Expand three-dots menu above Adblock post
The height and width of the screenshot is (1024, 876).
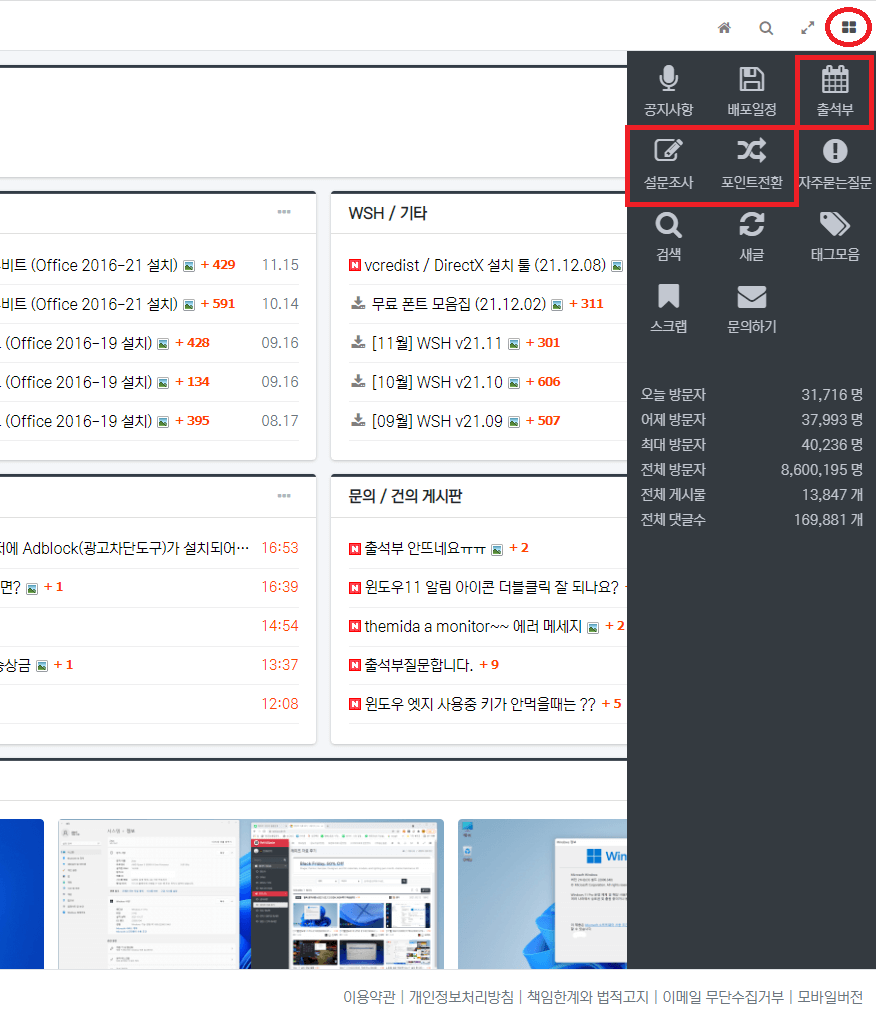point(284,496)
